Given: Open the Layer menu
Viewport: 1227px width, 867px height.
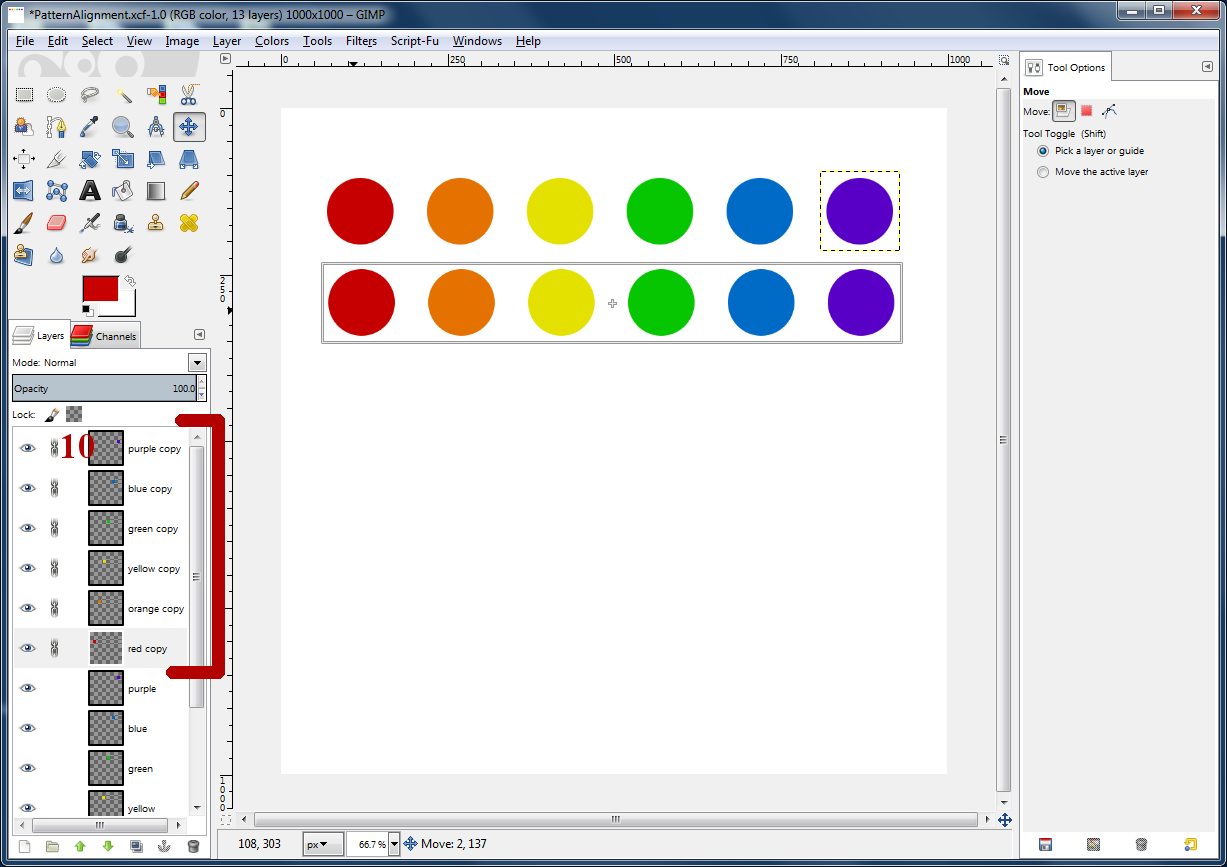Looking at the screenshot, I should coord(227,41).
